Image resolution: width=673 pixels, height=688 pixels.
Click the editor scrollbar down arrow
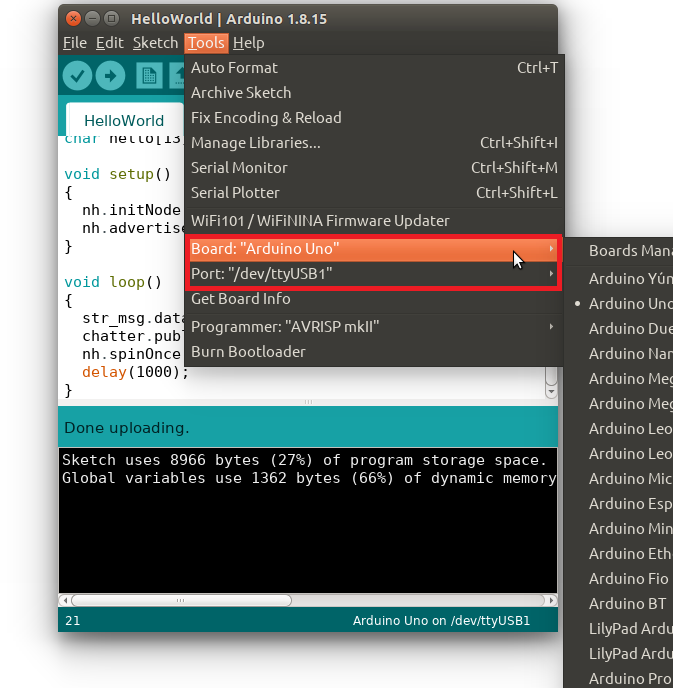point(551,391)
